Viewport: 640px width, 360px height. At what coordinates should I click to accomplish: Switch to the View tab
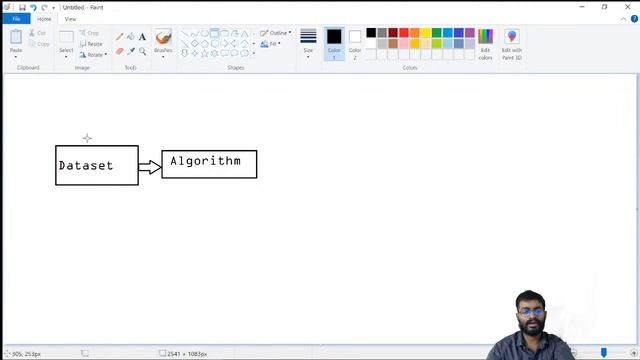pyautogui.click(x=70, y=19)
